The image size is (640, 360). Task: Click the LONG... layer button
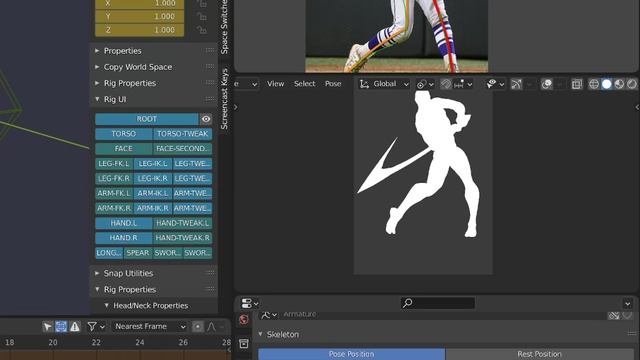(109, 253)
